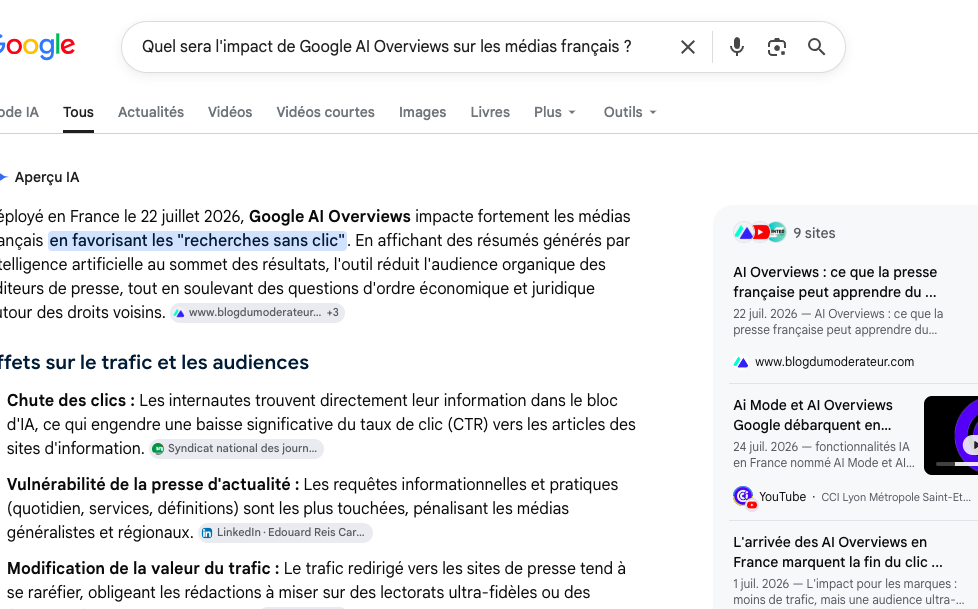This screenshot has height=609, width=978.
Task: Switch to the Tous tab
Action: [78, 112]
